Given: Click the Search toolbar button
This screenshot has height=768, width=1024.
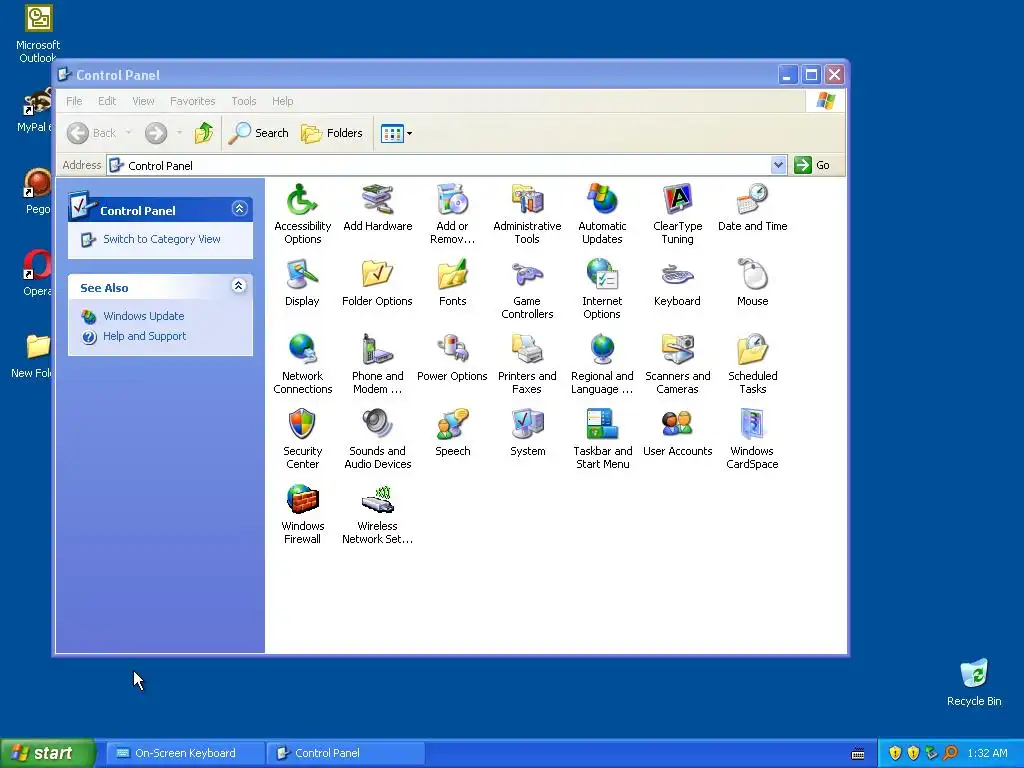Looking at the screenshot, I should click(259, 133).
